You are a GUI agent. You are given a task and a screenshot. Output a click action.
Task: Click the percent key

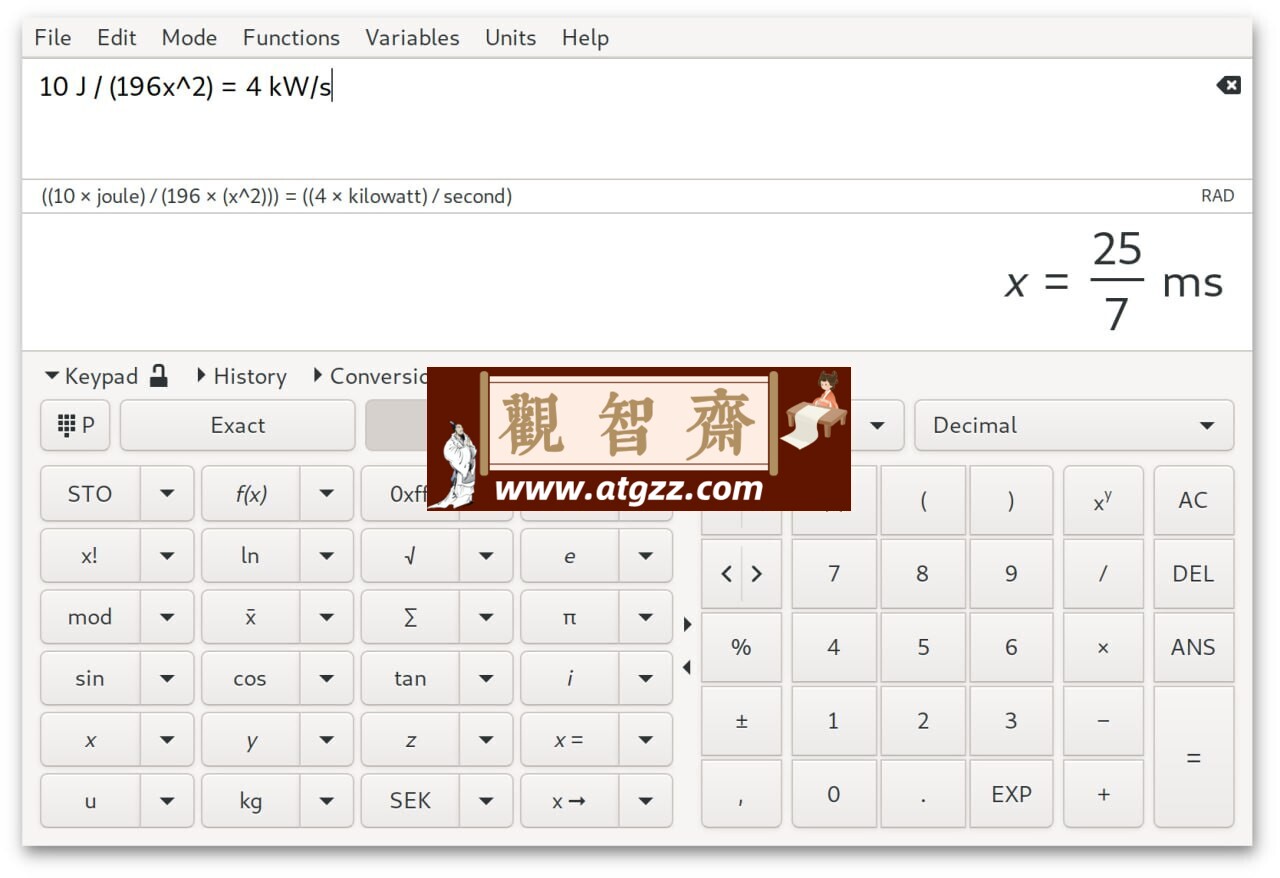[x=741, y=647]
